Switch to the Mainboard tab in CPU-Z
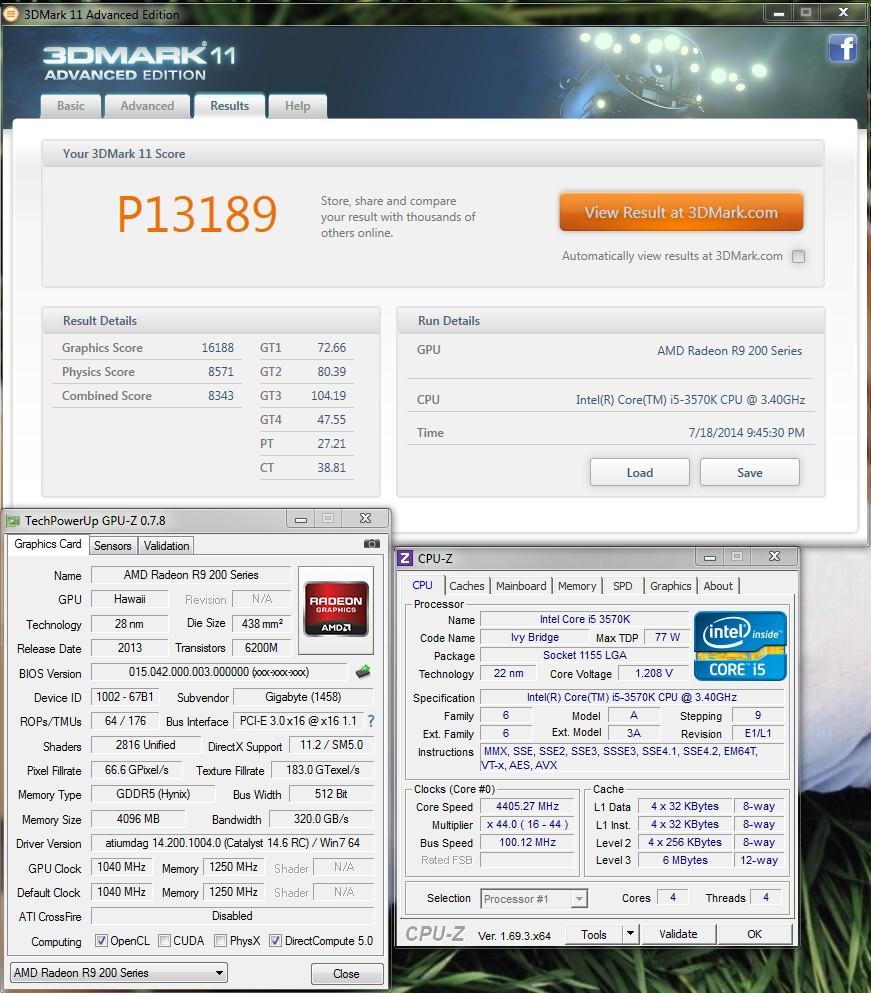The image size is (871, 993). pyautogui.click(x=521, y=586)
